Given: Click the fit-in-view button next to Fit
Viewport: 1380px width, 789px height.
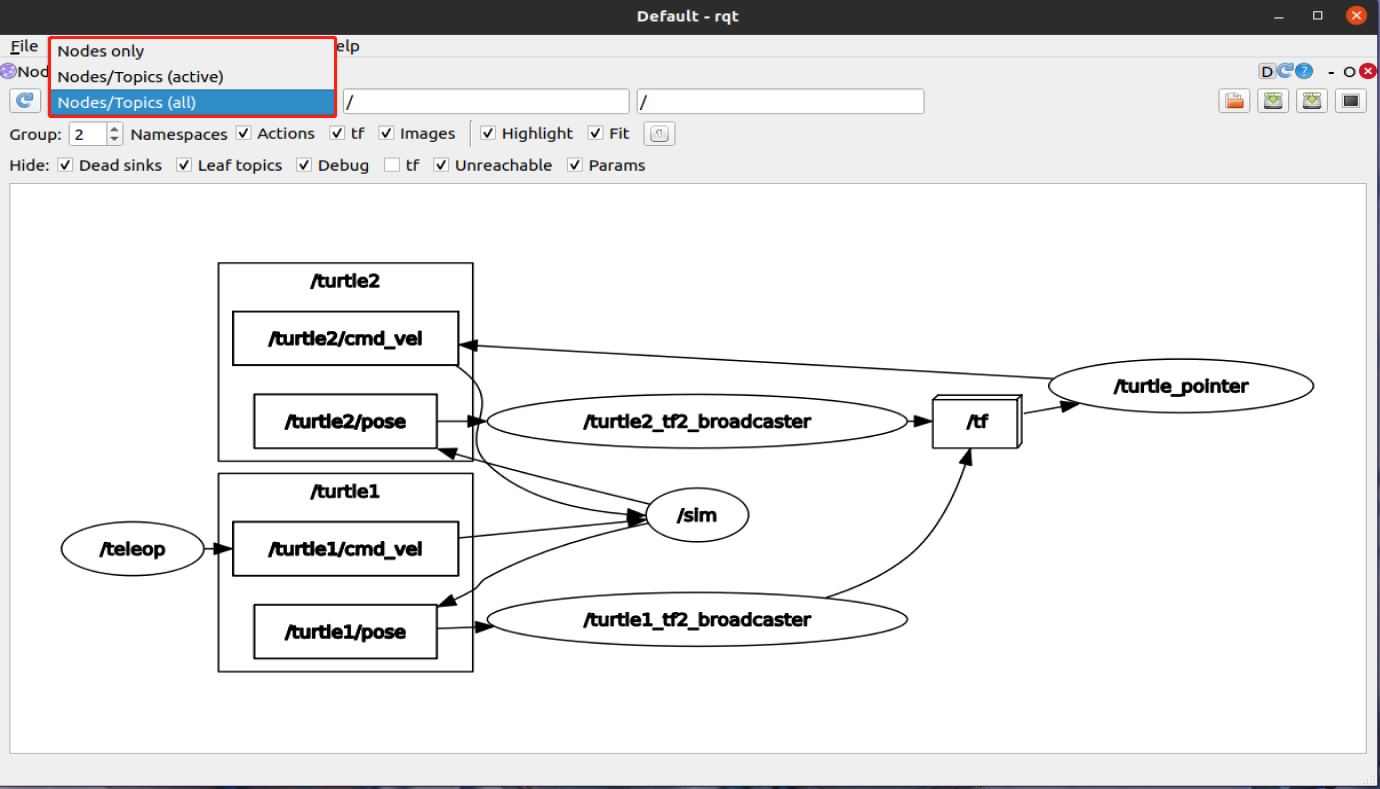Looking at the screenshot, I should 660,134.
